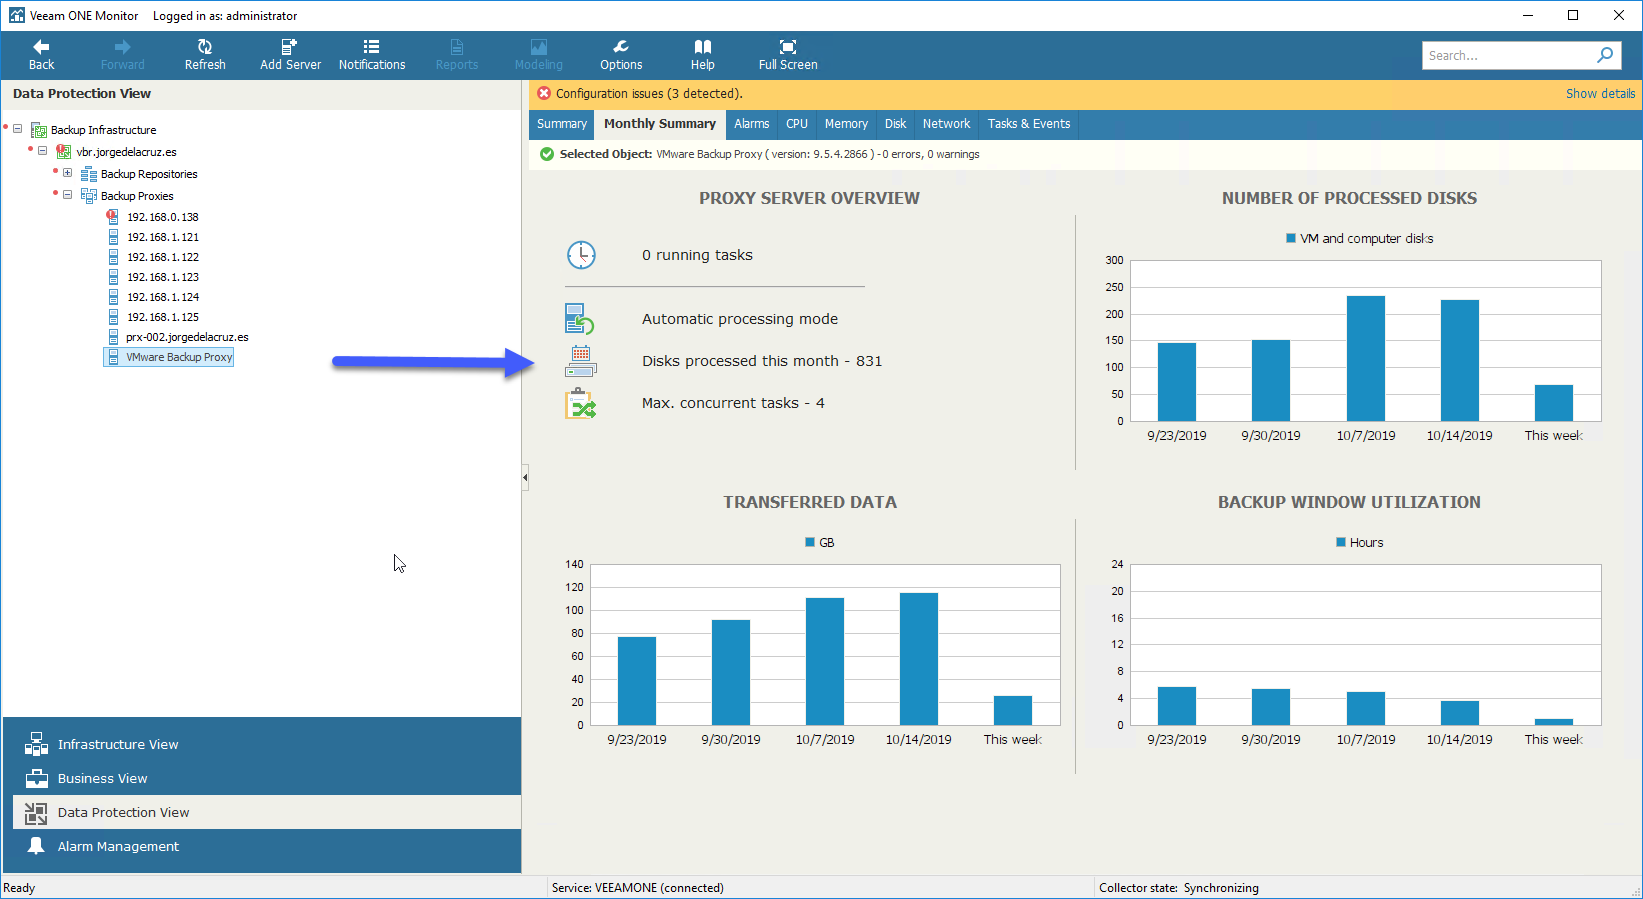Viewport: 1643px width, 899px height.
Task: Click the search magnifier icon
Action: (1605, 55)
